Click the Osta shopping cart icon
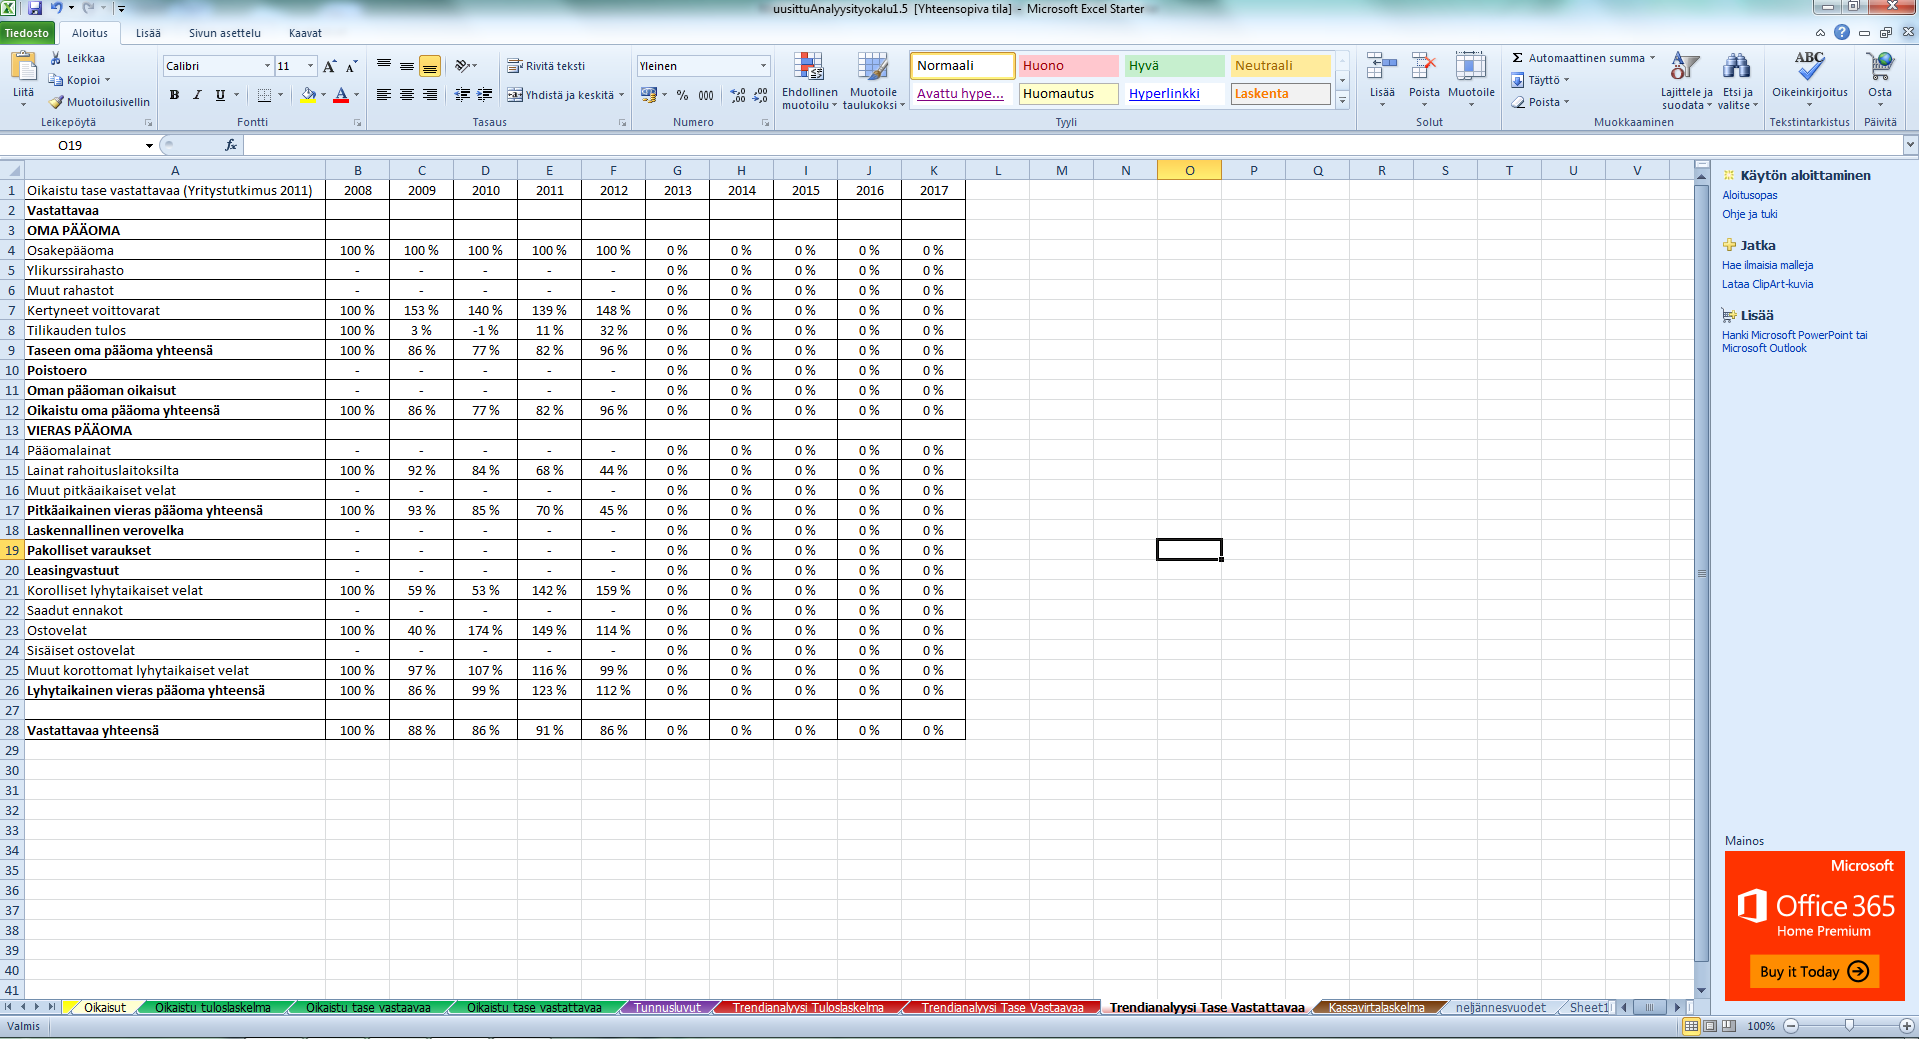 point(1880,67)
